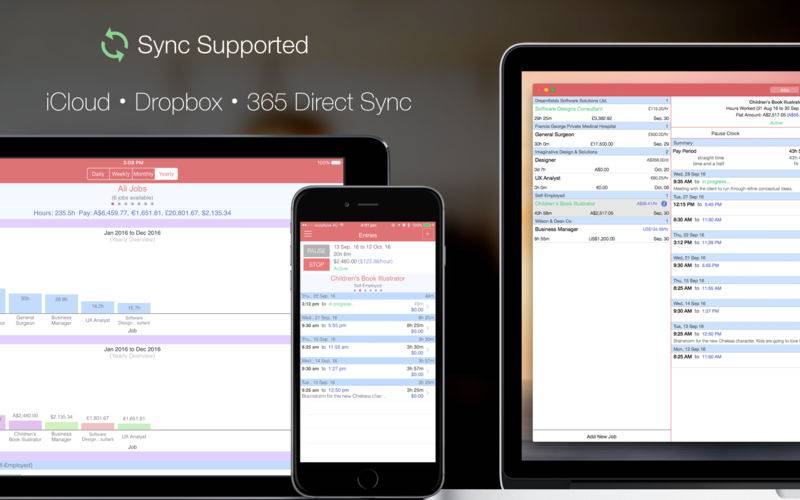Switch to the Daily tab
800x500 pixels.
(x=98, y=174)
